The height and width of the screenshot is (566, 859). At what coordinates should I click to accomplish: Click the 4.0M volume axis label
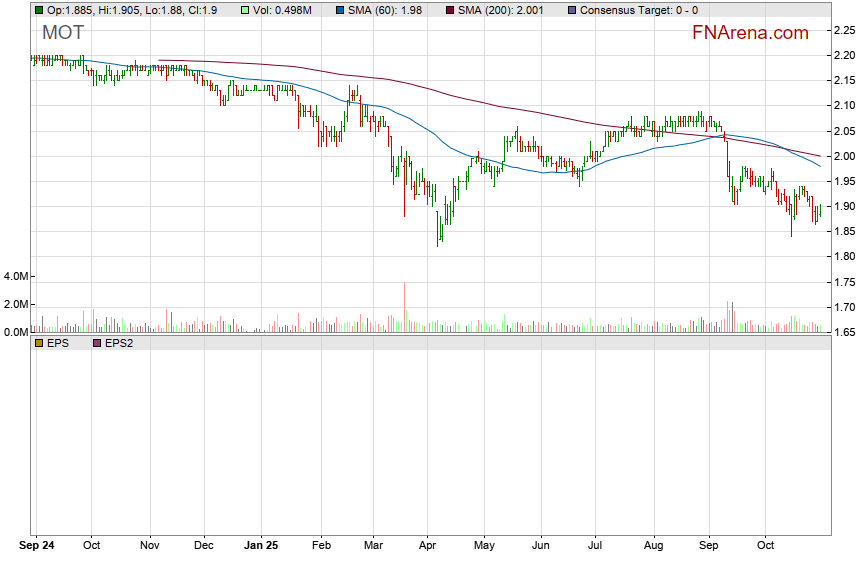click(x=17, y=276)
